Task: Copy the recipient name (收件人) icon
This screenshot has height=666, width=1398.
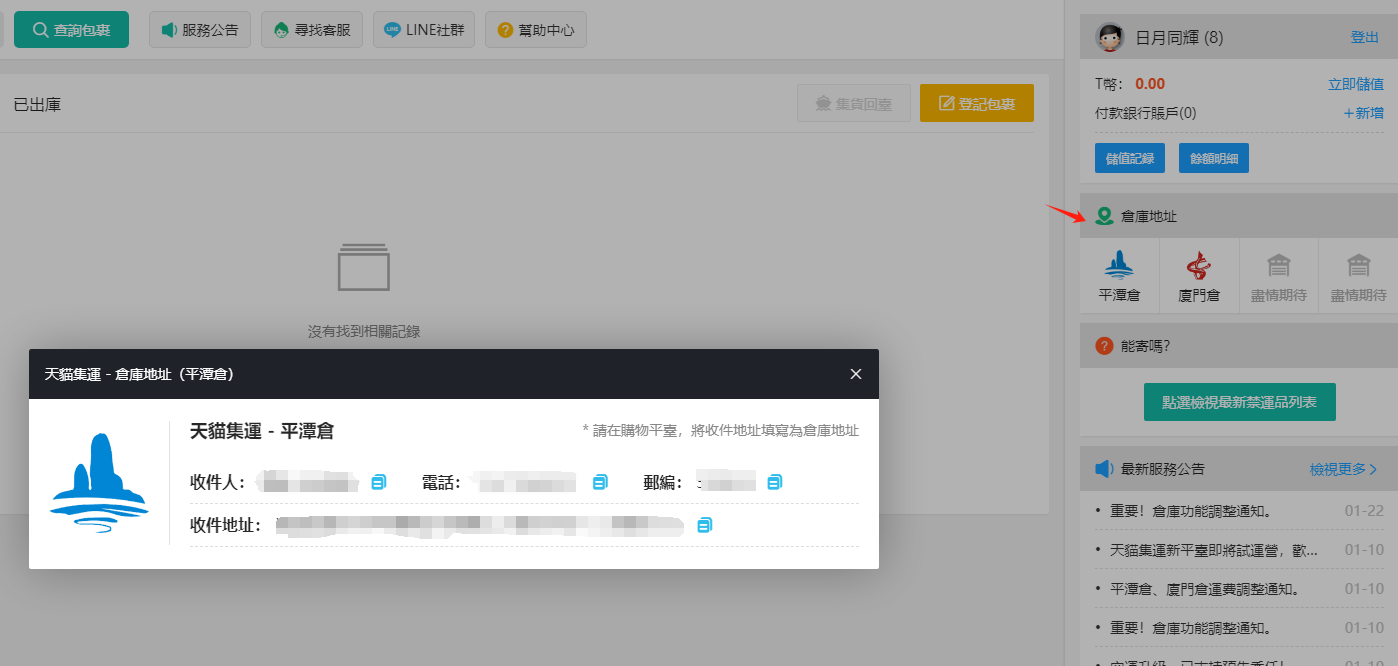Action: 379,482
